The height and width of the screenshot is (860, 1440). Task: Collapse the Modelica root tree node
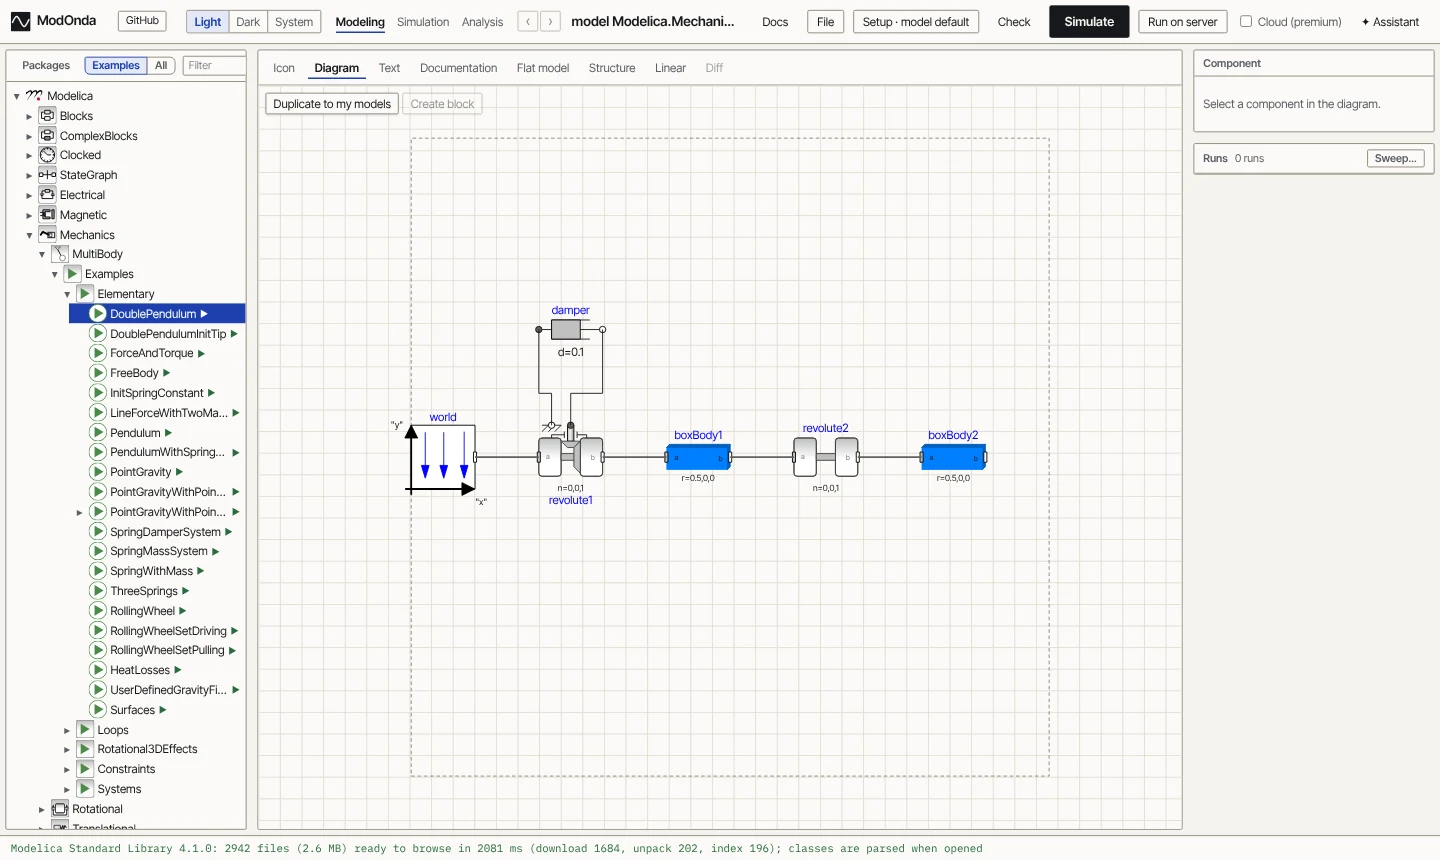[x=17, y=96]
